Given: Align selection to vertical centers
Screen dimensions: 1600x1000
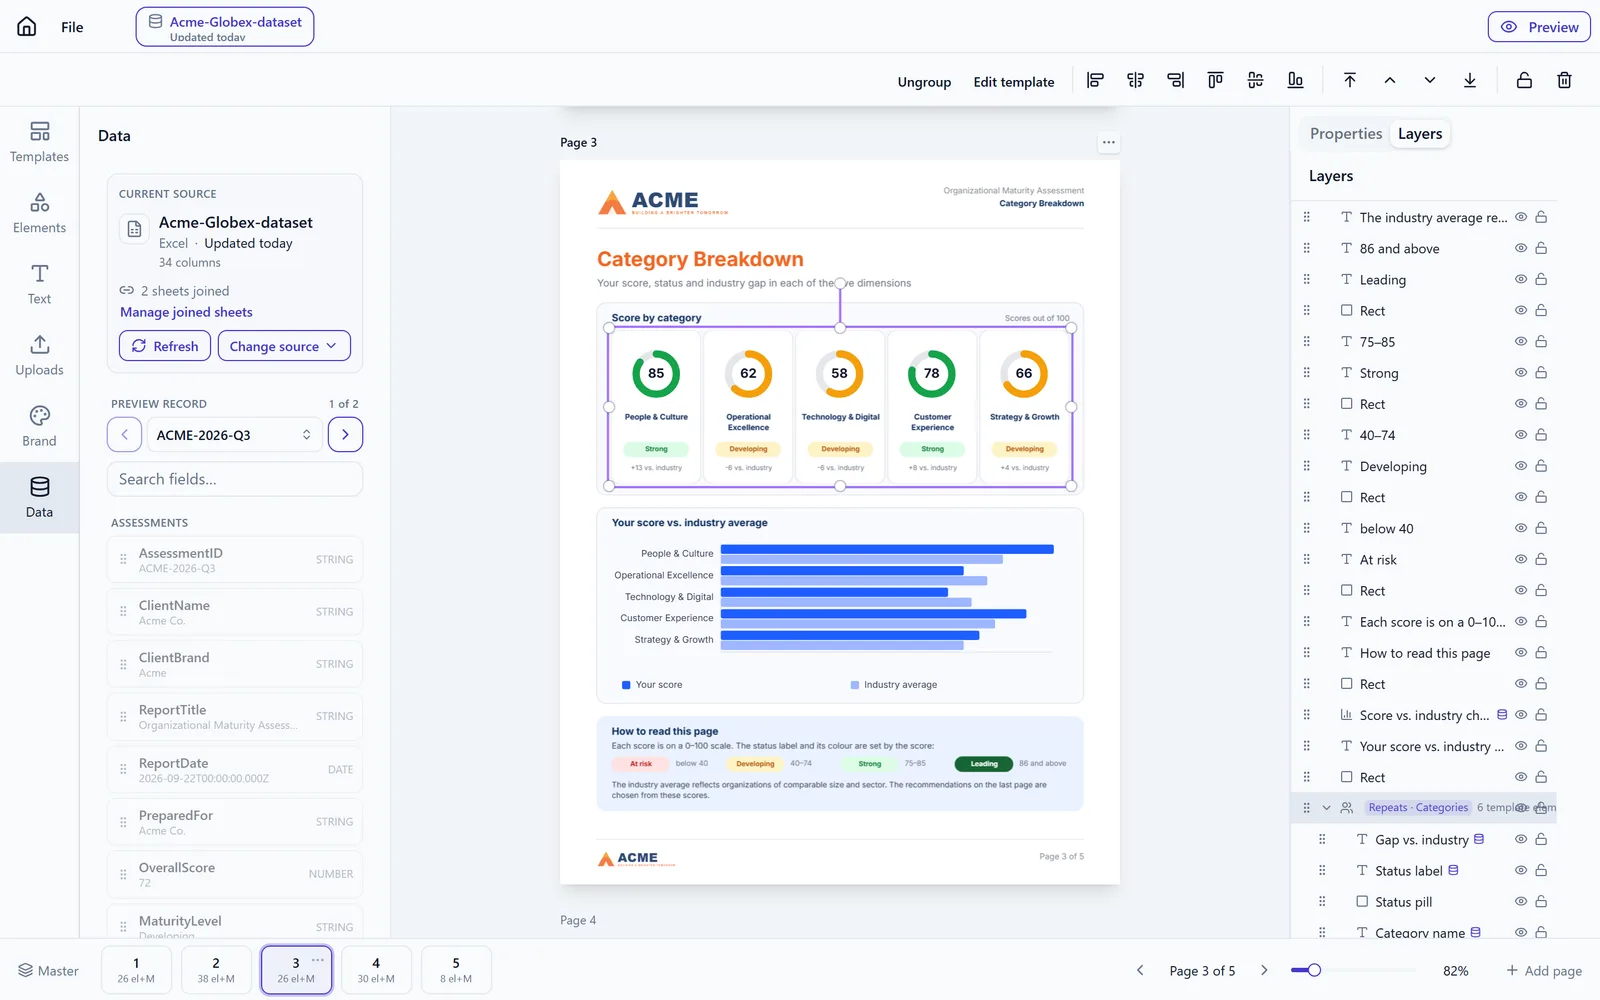Looking at the screenshot, I should coord(1255,80).
